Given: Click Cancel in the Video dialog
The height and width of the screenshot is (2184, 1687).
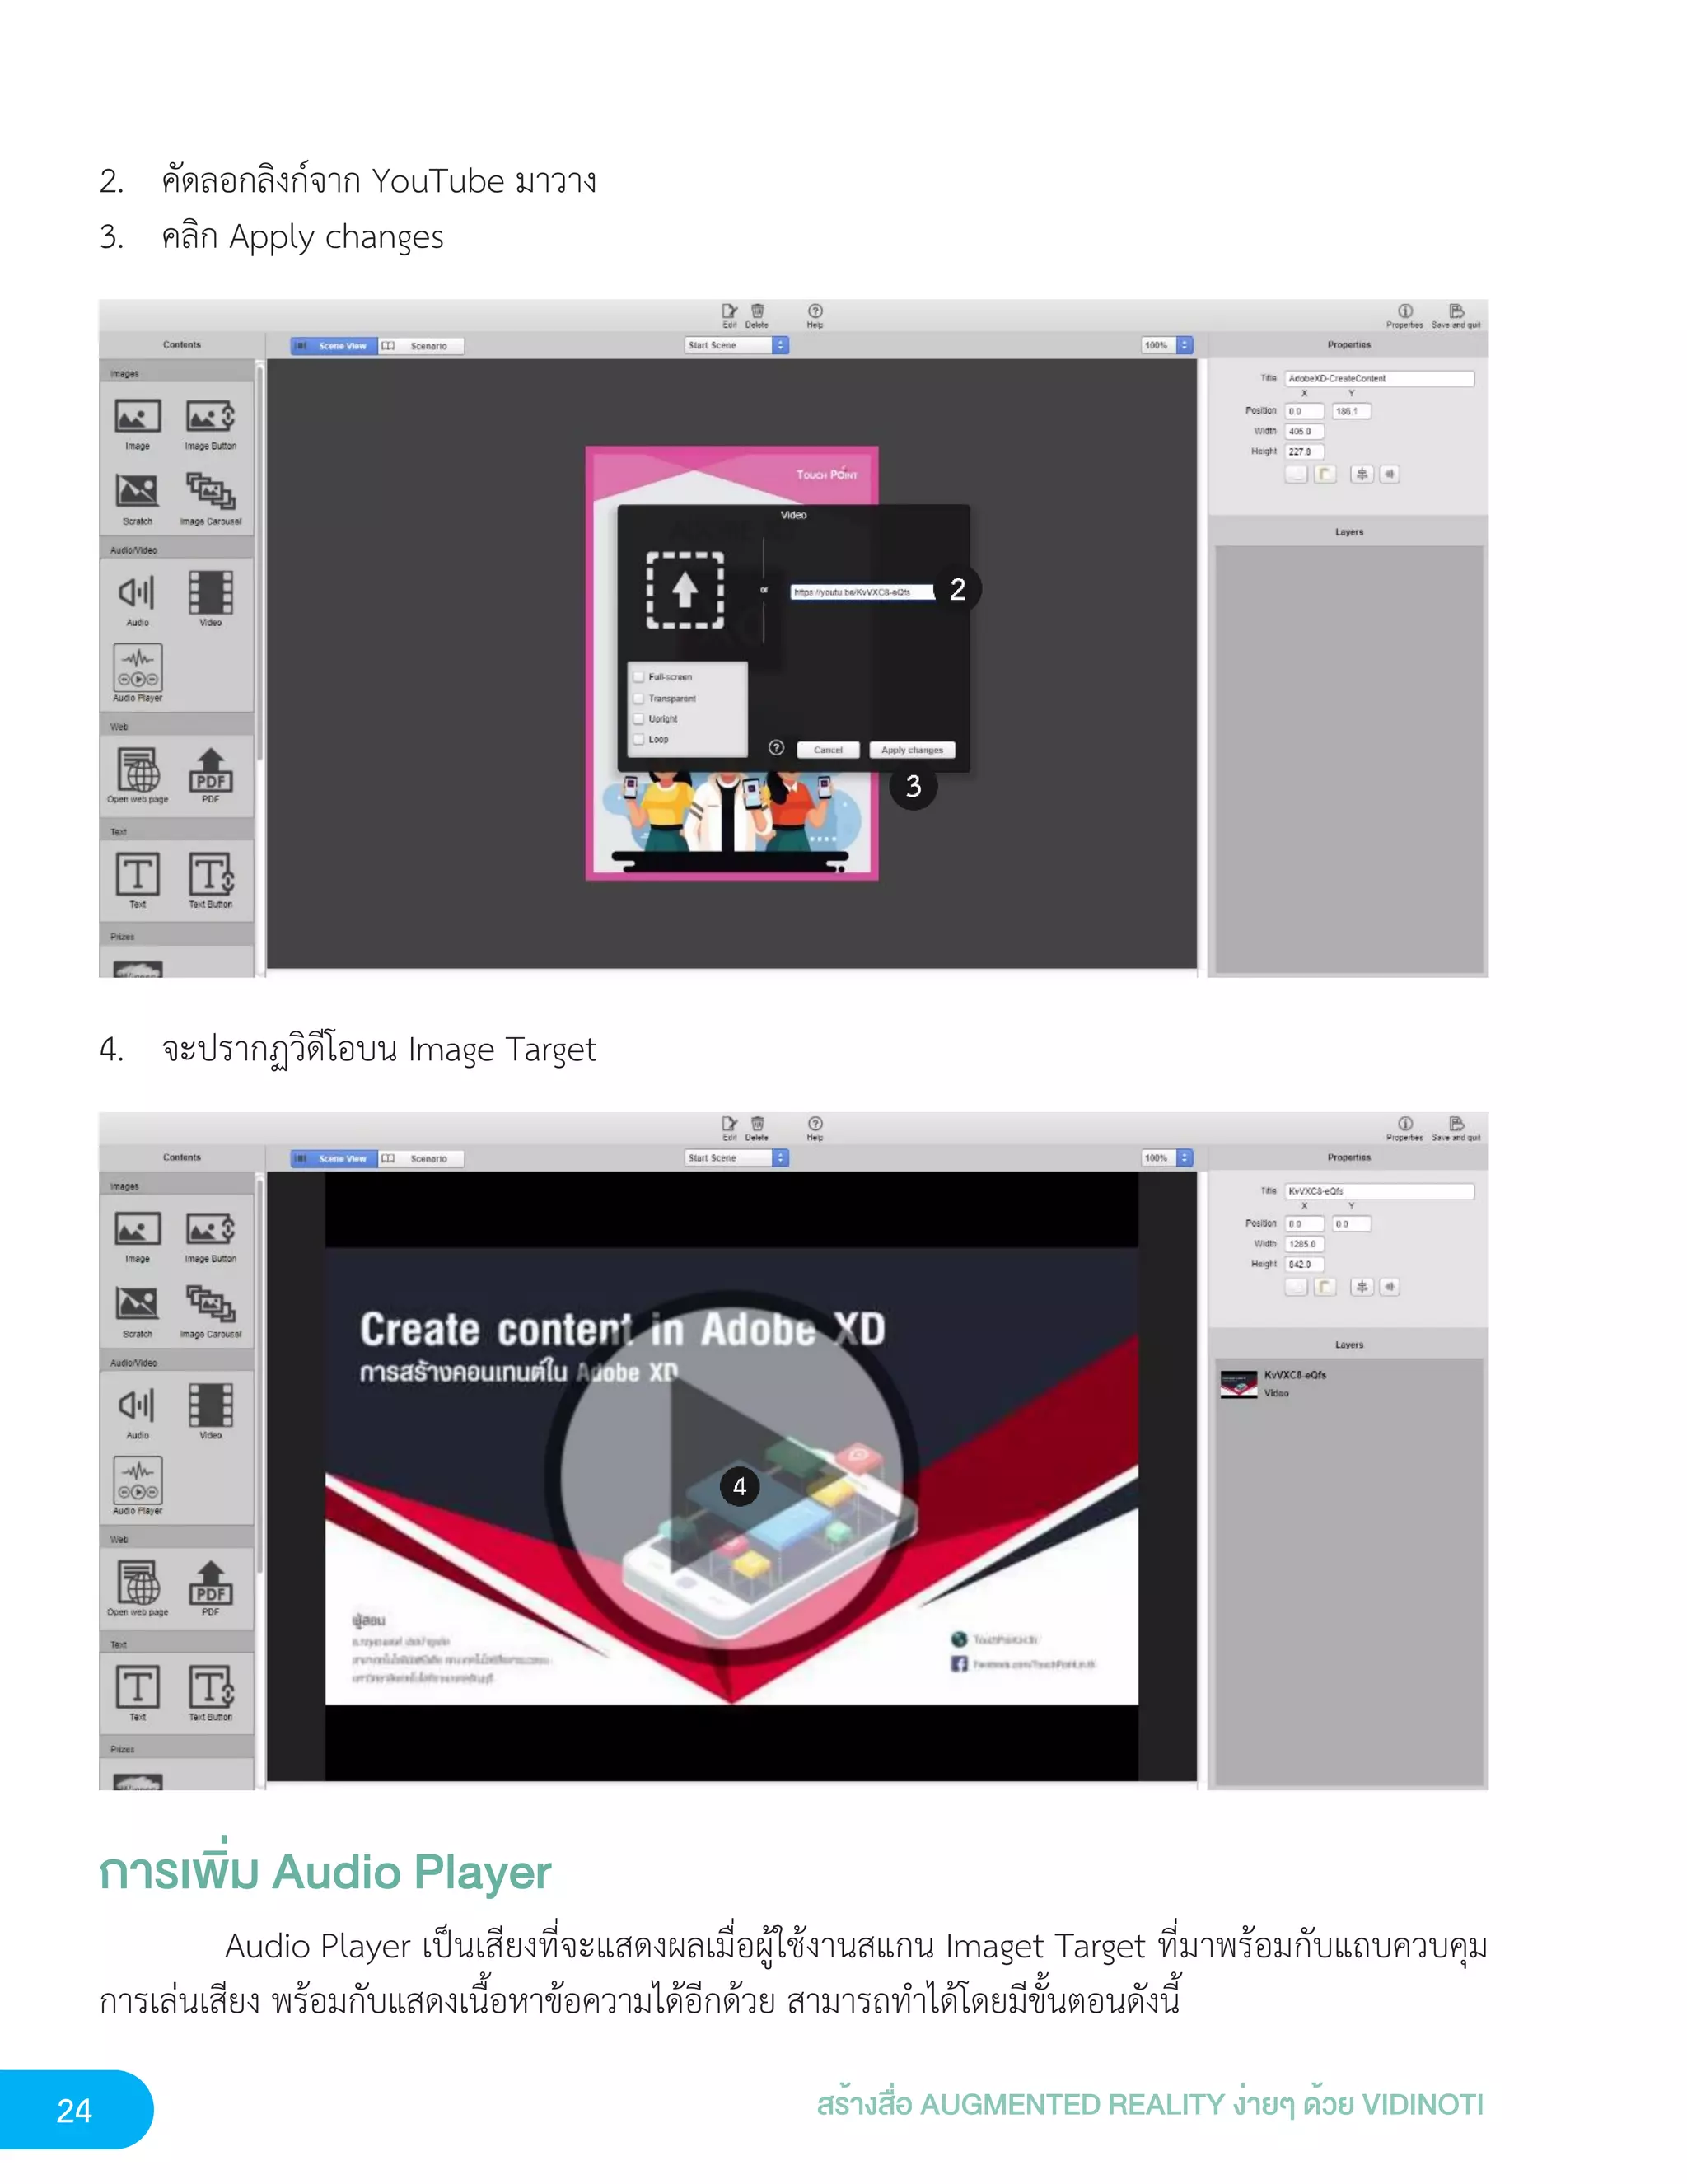Looking at the screenshot, I should [x=828, y=750].
